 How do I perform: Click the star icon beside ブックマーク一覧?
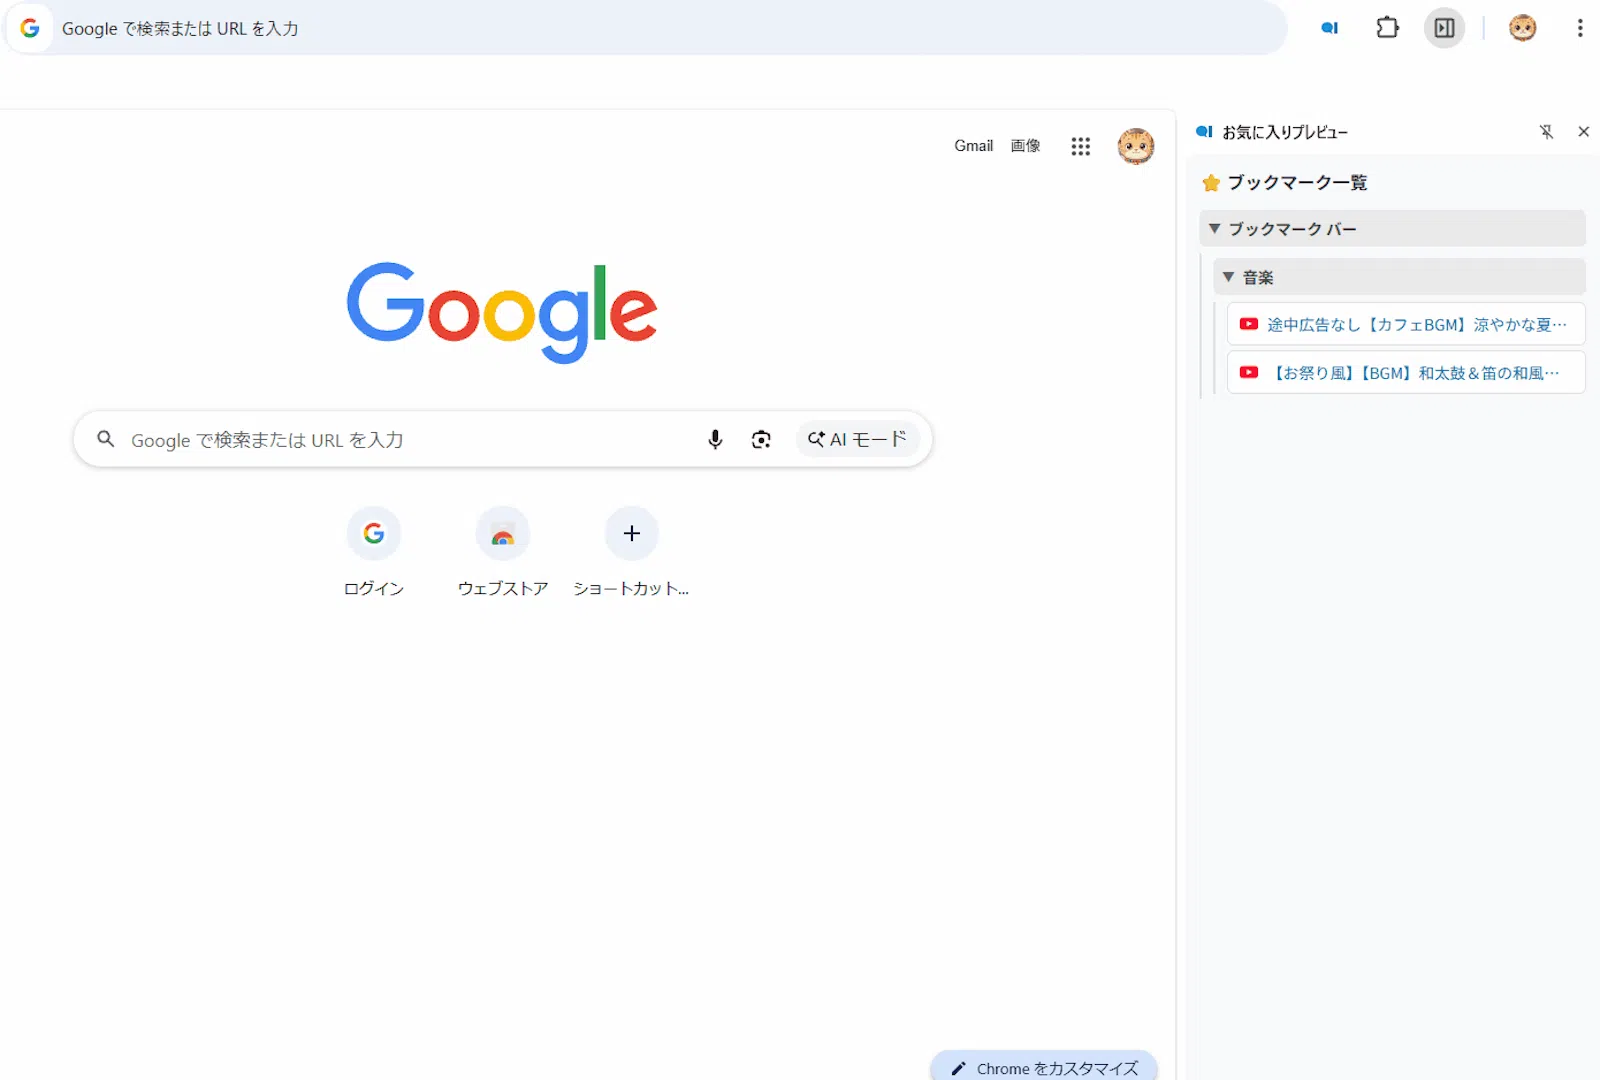pyautogui.click(x=1211, y=183)
